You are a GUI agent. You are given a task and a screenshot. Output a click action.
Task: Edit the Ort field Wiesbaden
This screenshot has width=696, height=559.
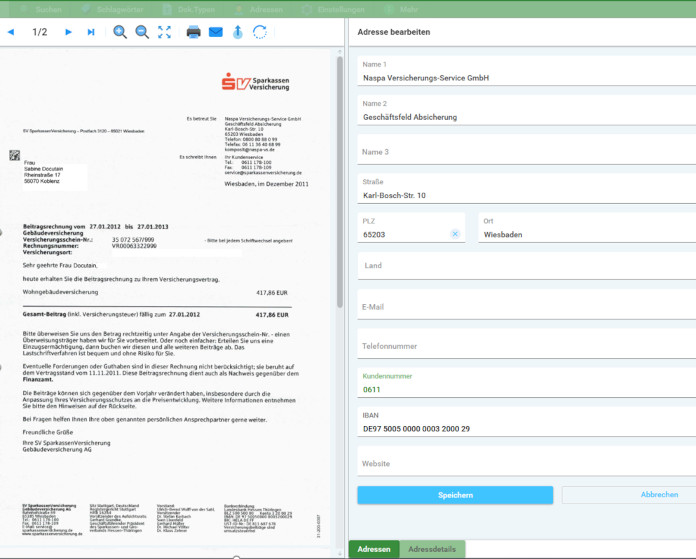coord(587,228)
